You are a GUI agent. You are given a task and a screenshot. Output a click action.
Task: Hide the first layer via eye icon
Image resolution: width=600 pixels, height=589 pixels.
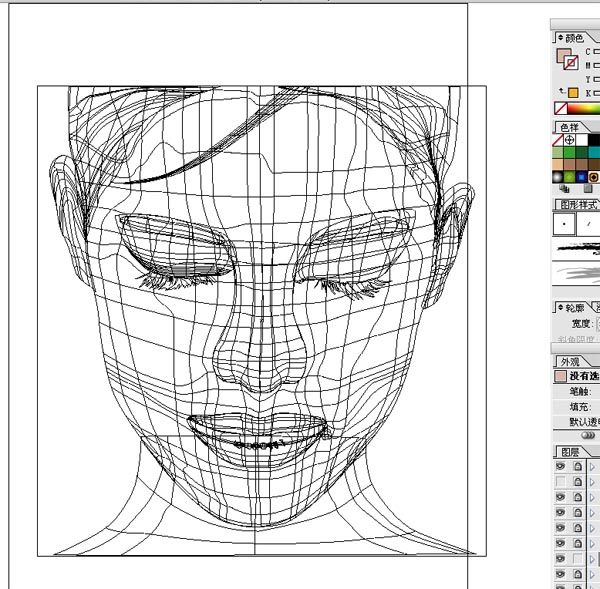(561, 467)
